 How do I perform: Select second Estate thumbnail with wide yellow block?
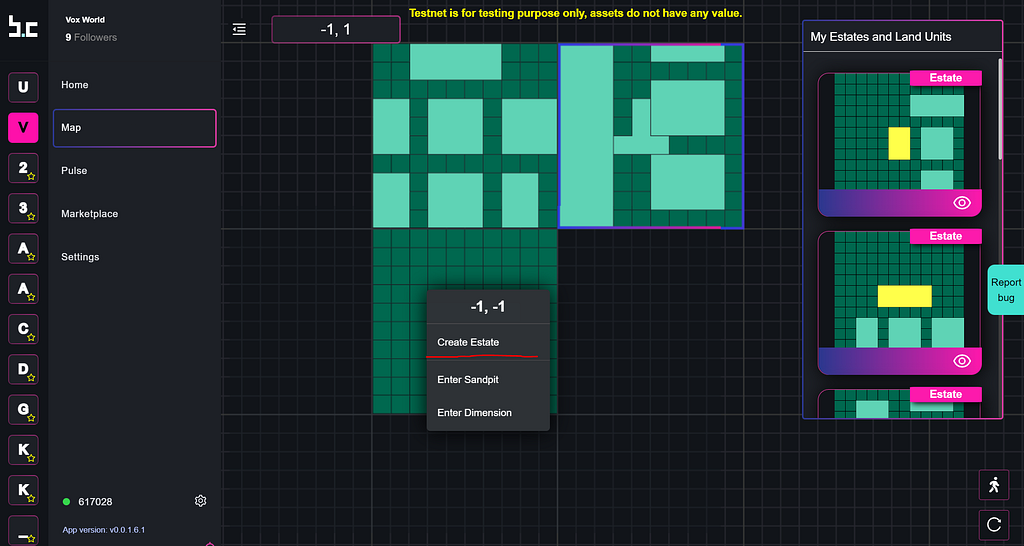[899, 289]
